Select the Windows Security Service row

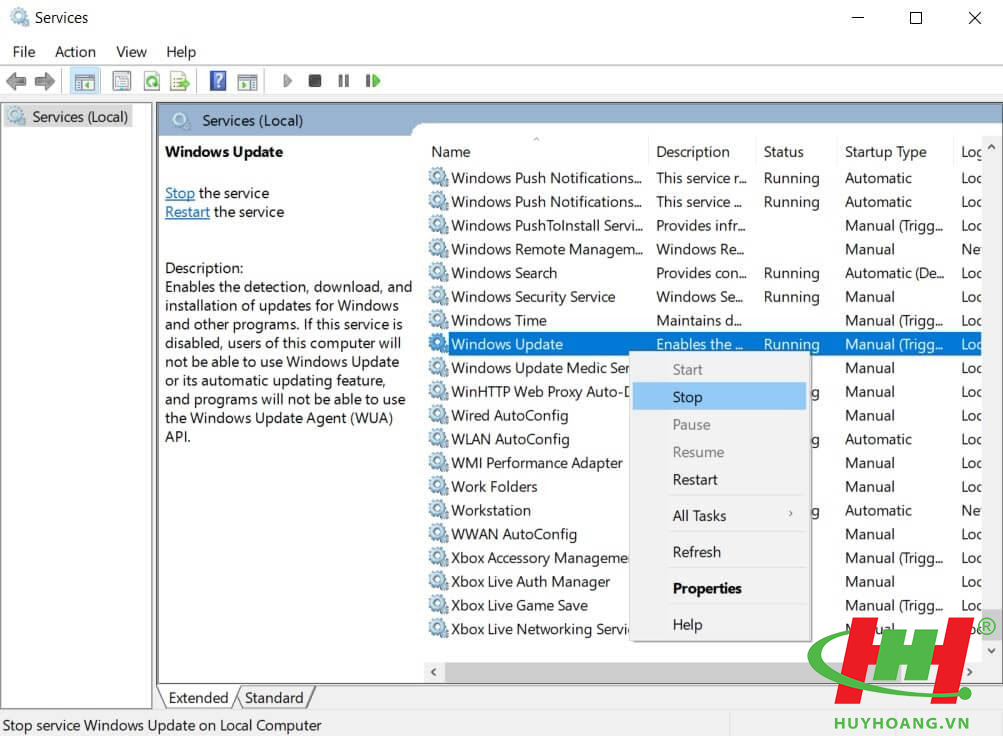point(704,296)
